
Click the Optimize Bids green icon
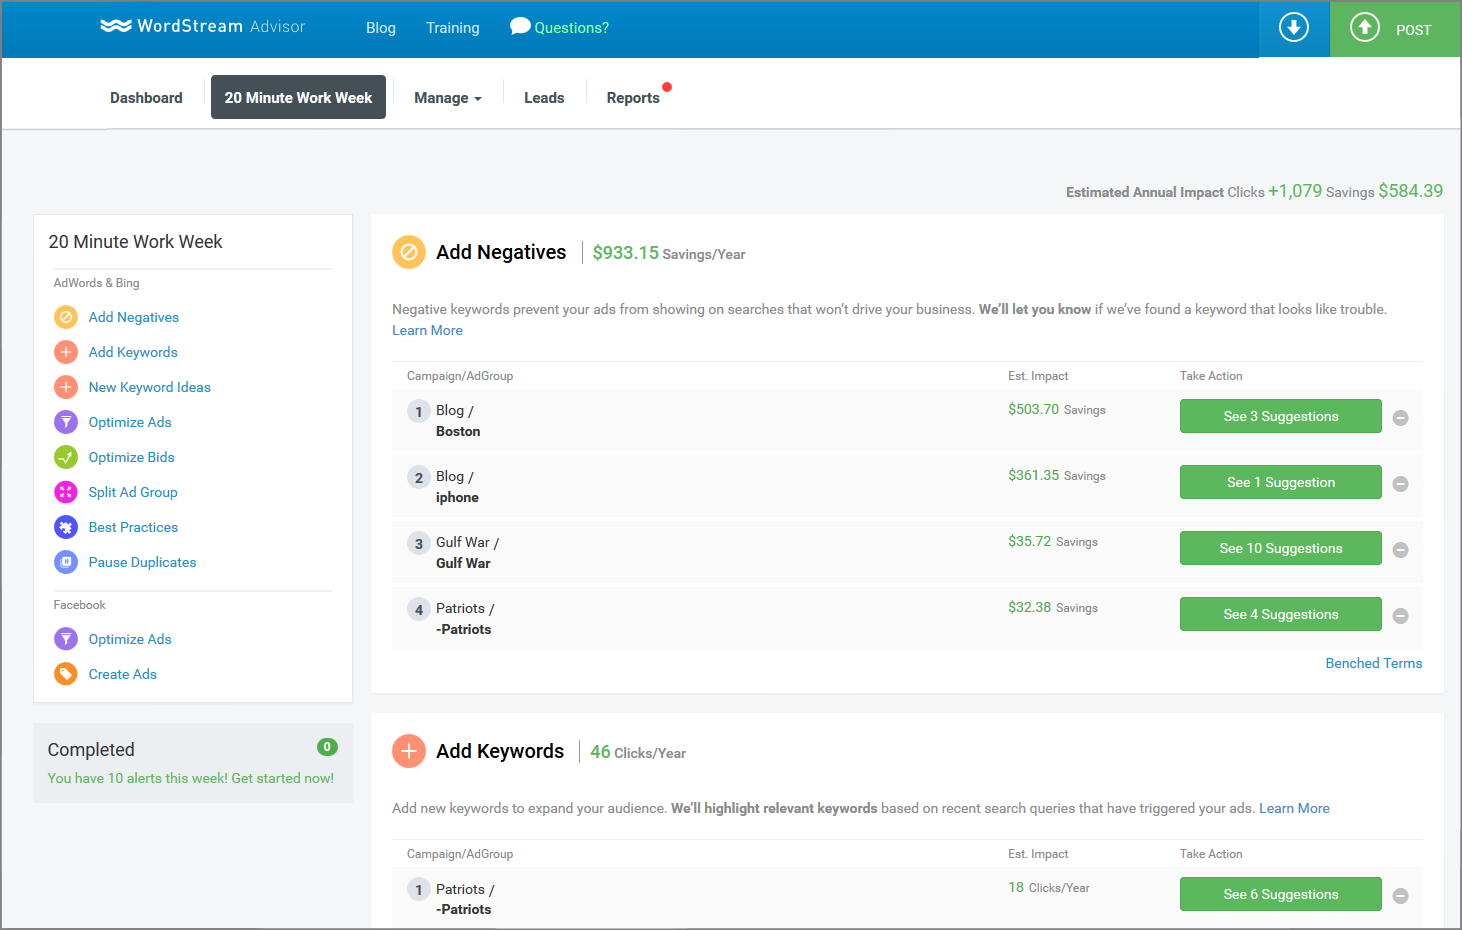66,457
